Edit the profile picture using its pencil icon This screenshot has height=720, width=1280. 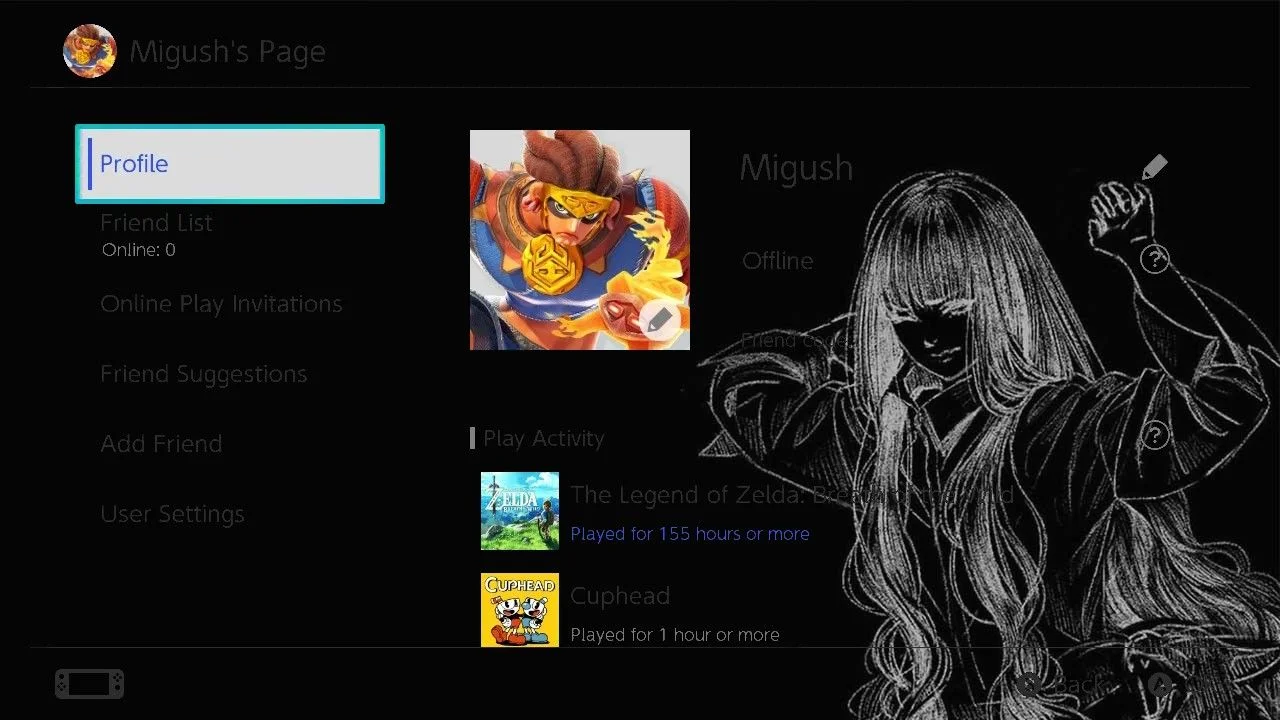pyautogui.click(x=658, y=320)
